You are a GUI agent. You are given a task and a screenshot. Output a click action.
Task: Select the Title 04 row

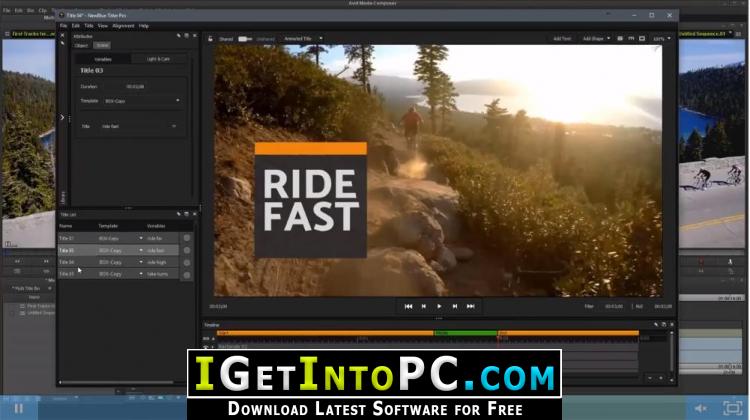118,262
